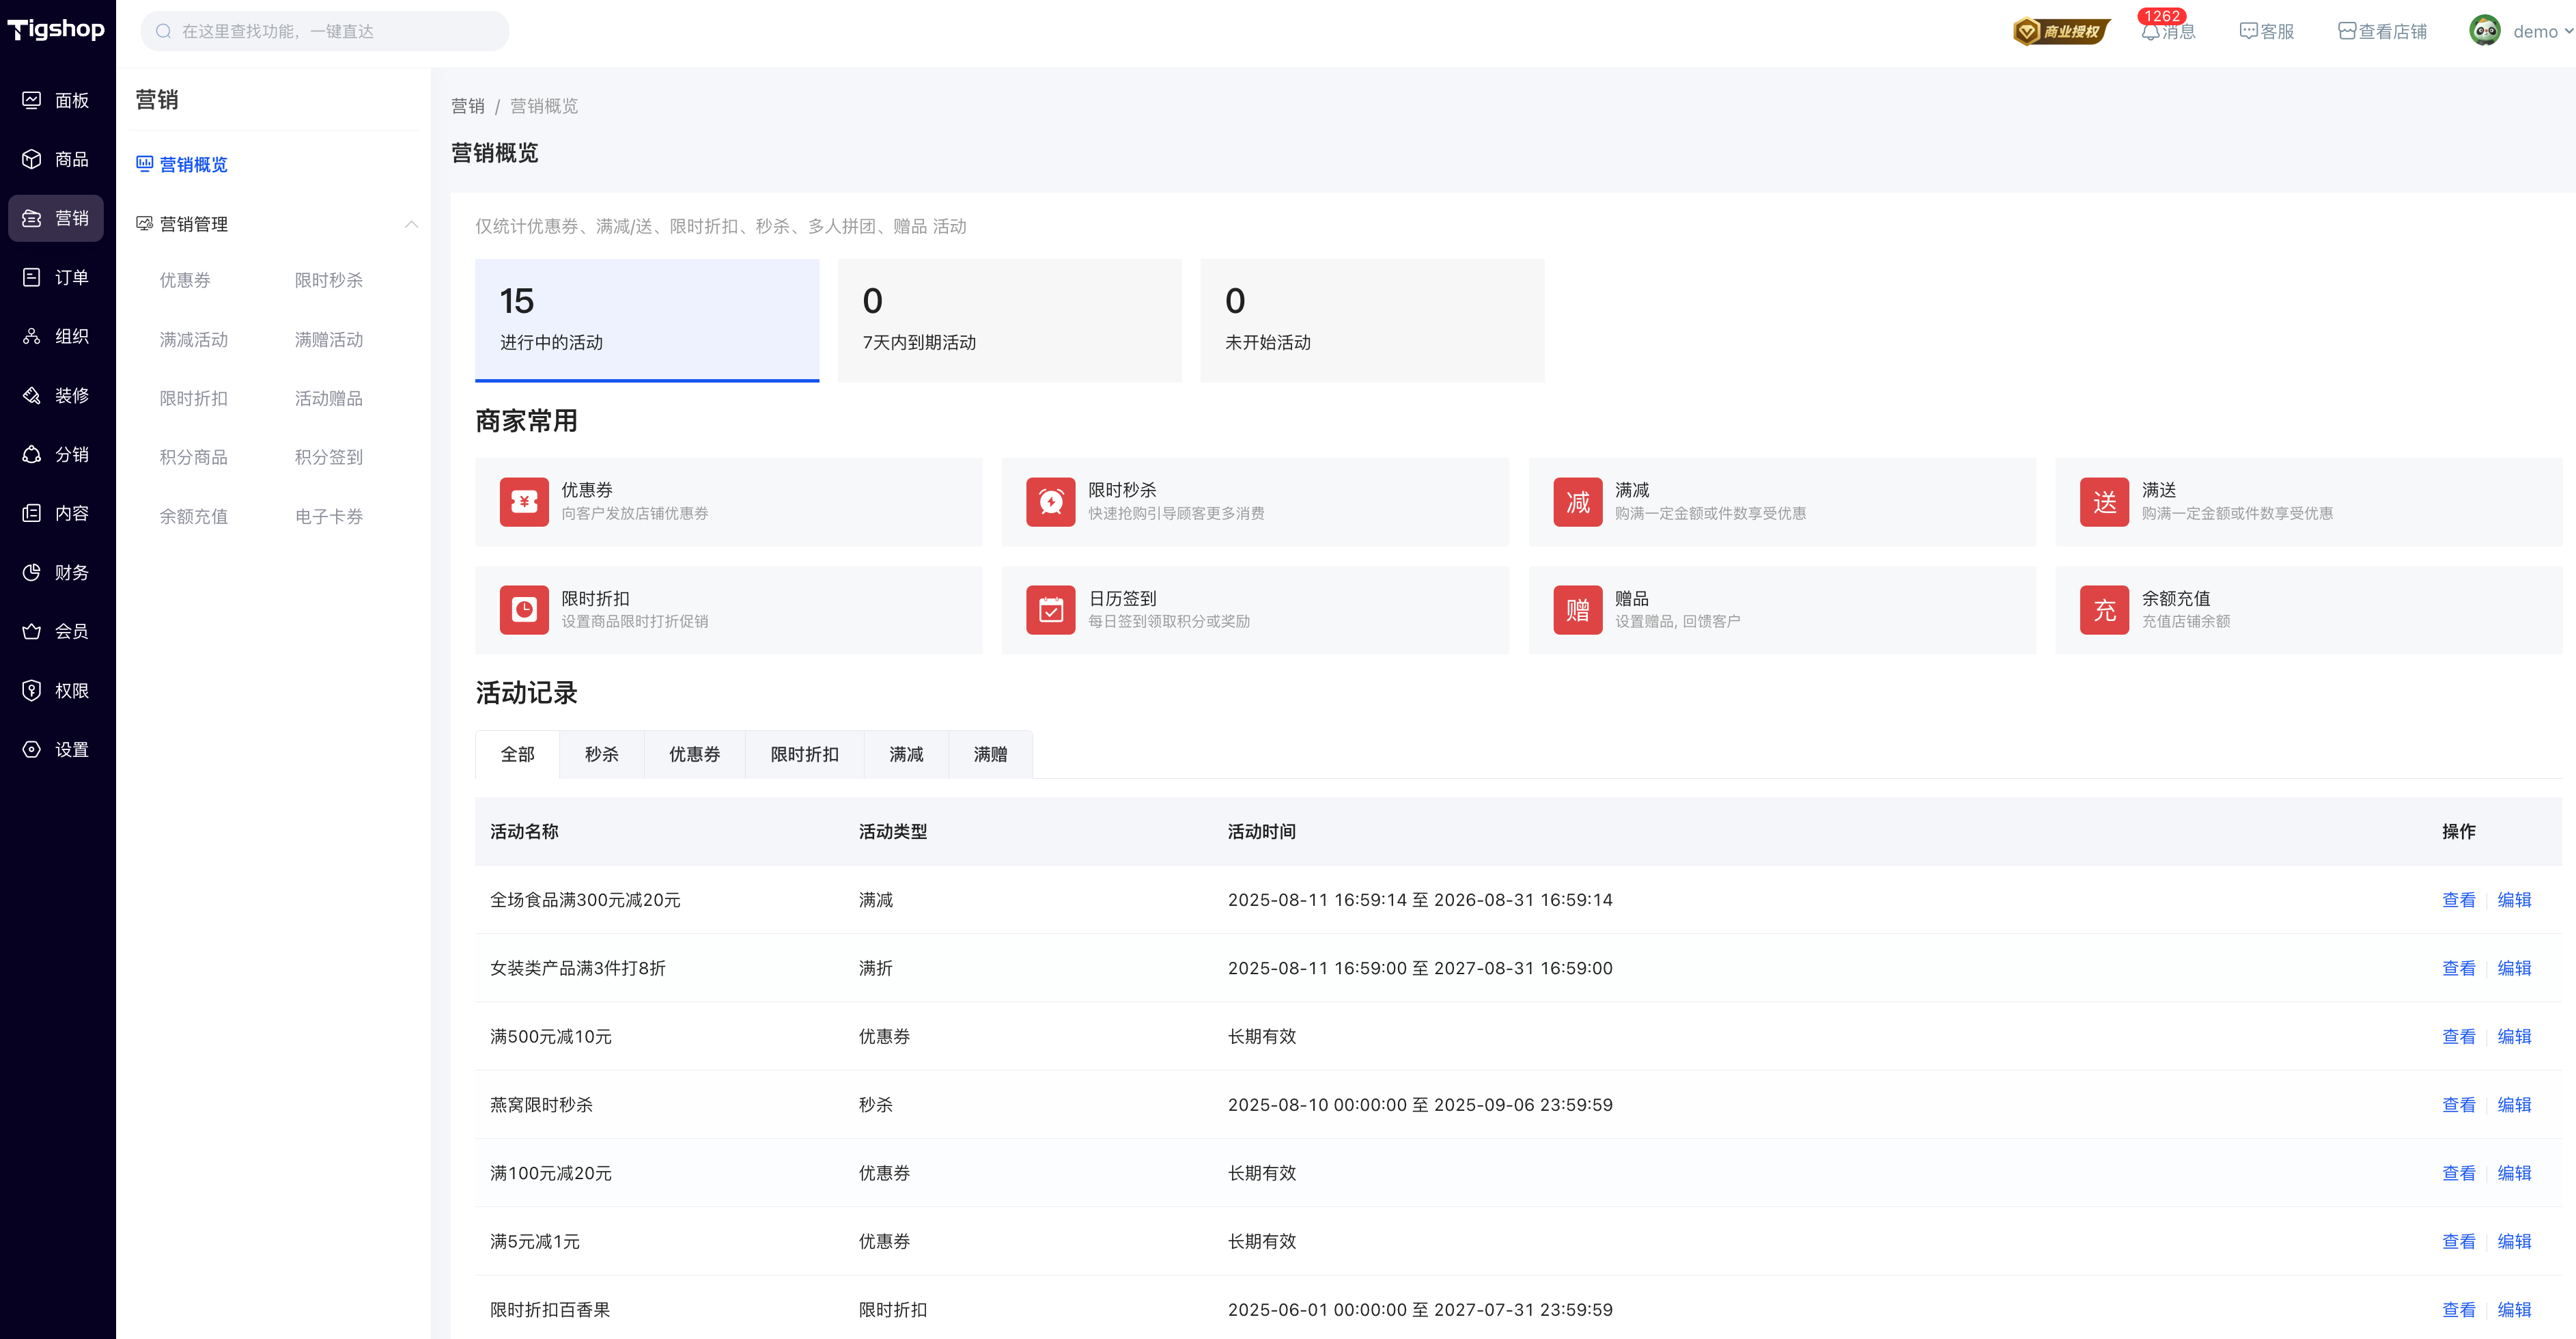Image resolution: width=2576 pixels, height=1339 pixels.
Task: Click the 查看店铺 store icon
Action: pos(2347,31)
